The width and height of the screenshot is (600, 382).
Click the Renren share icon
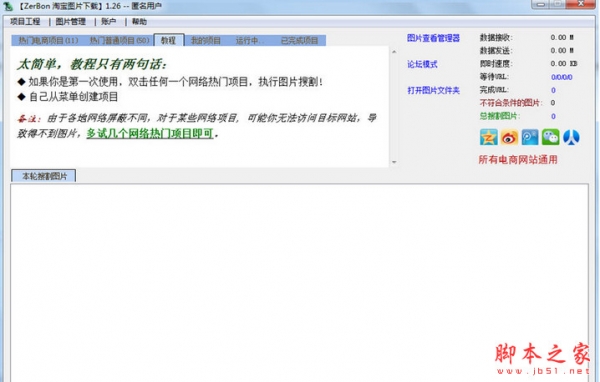571,137
